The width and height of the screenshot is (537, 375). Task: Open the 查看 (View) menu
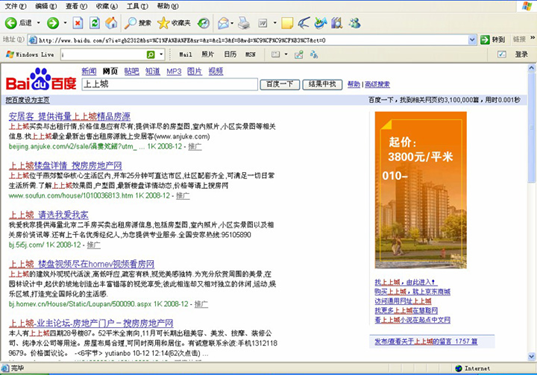coord(76,6)
